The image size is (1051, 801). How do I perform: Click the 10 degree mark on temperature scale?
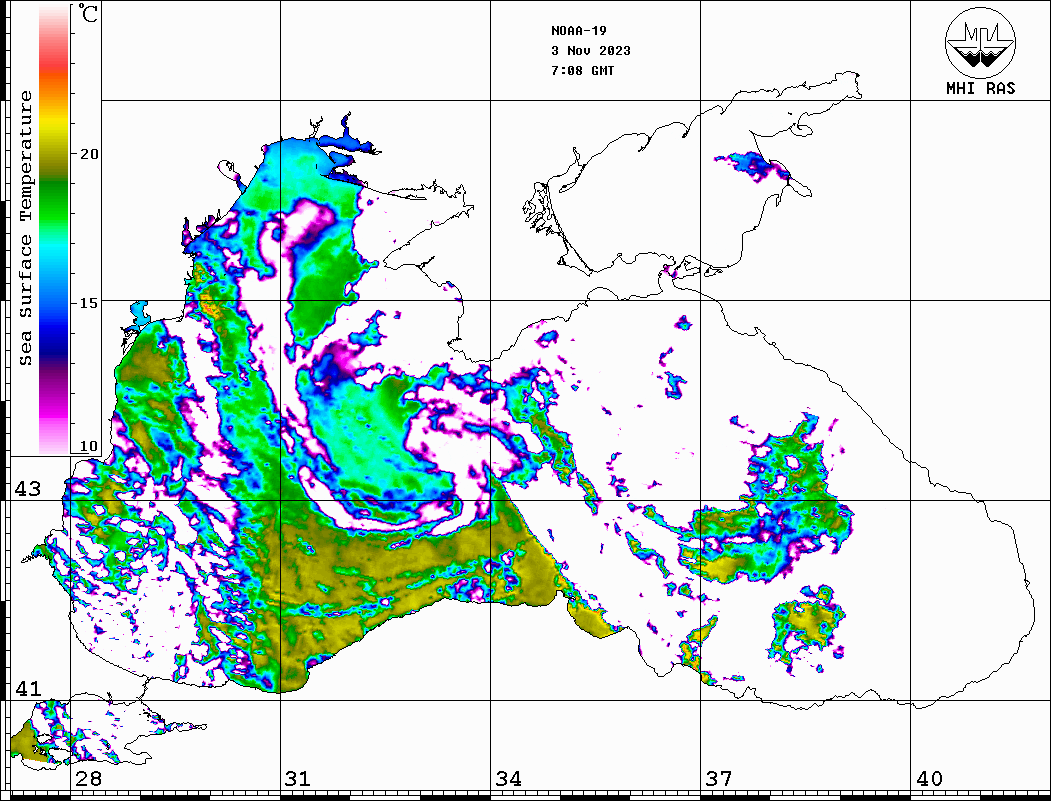(90, 446)
